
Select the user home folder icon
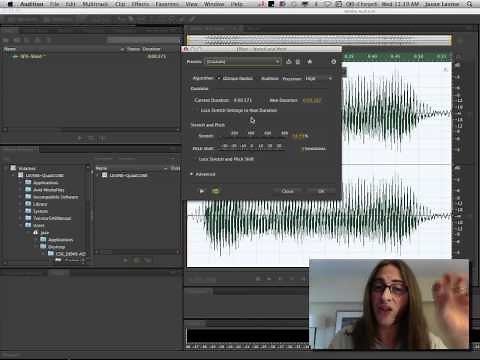pos(36,232)
